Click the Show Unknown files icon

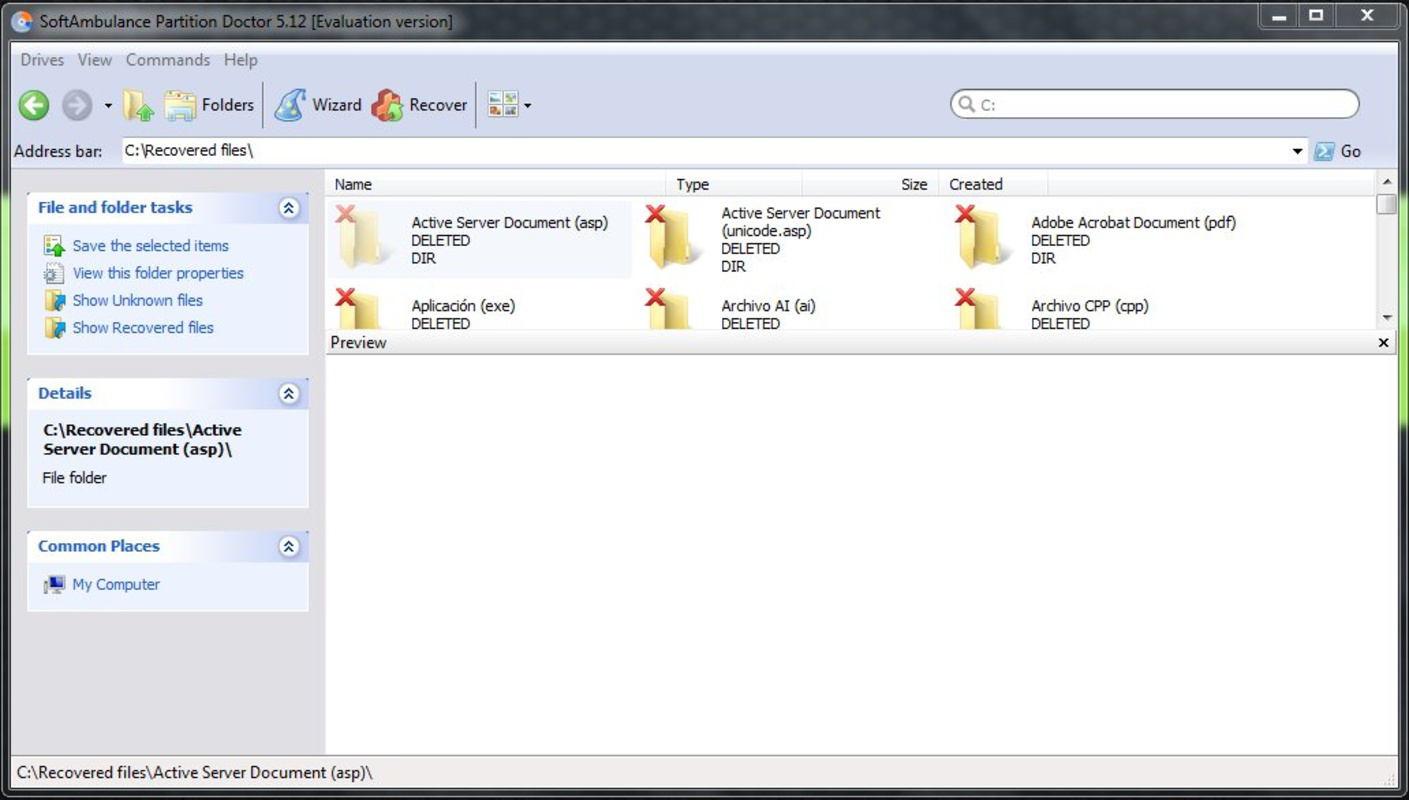tap(54, 301)
